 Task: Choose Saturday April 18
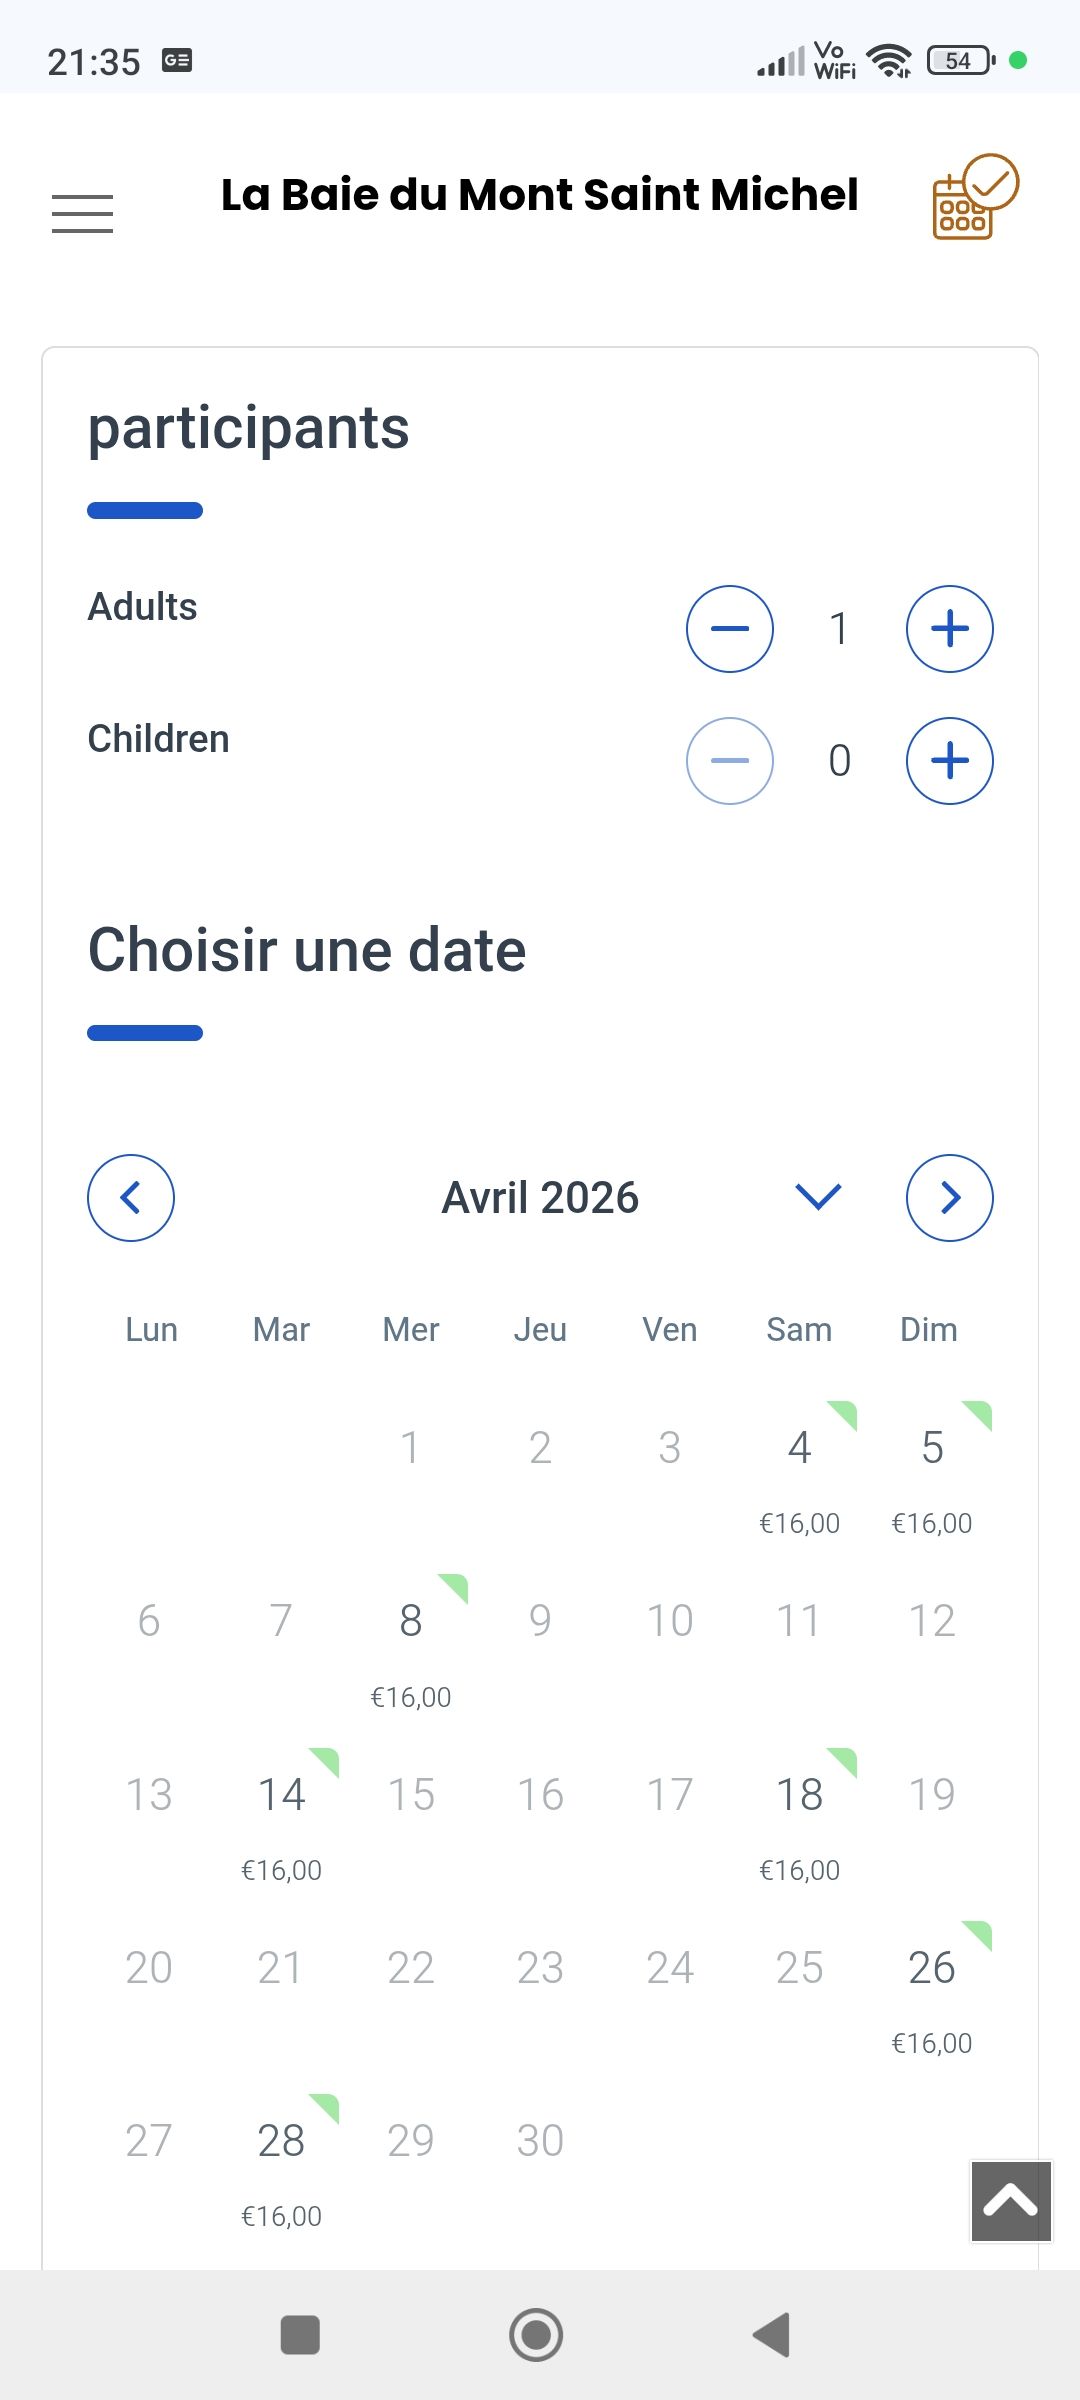click(x=799, y=1816)
